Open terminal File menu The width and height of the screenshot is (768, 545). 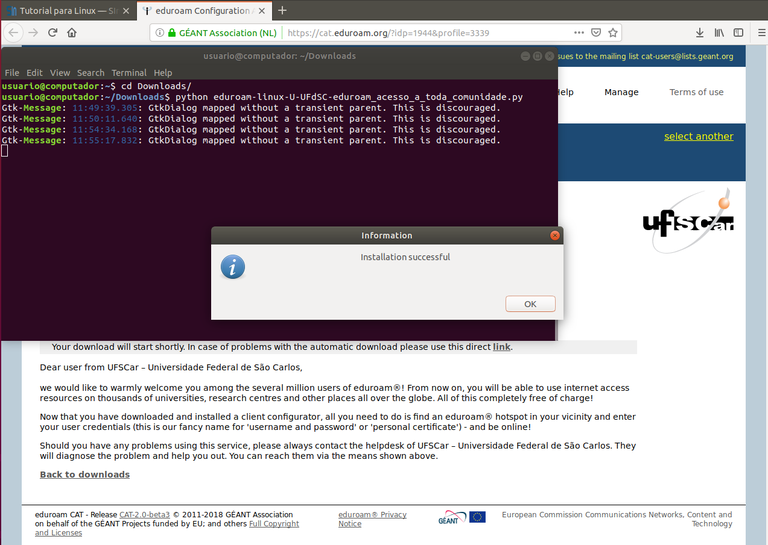click(x=12, y=73)
